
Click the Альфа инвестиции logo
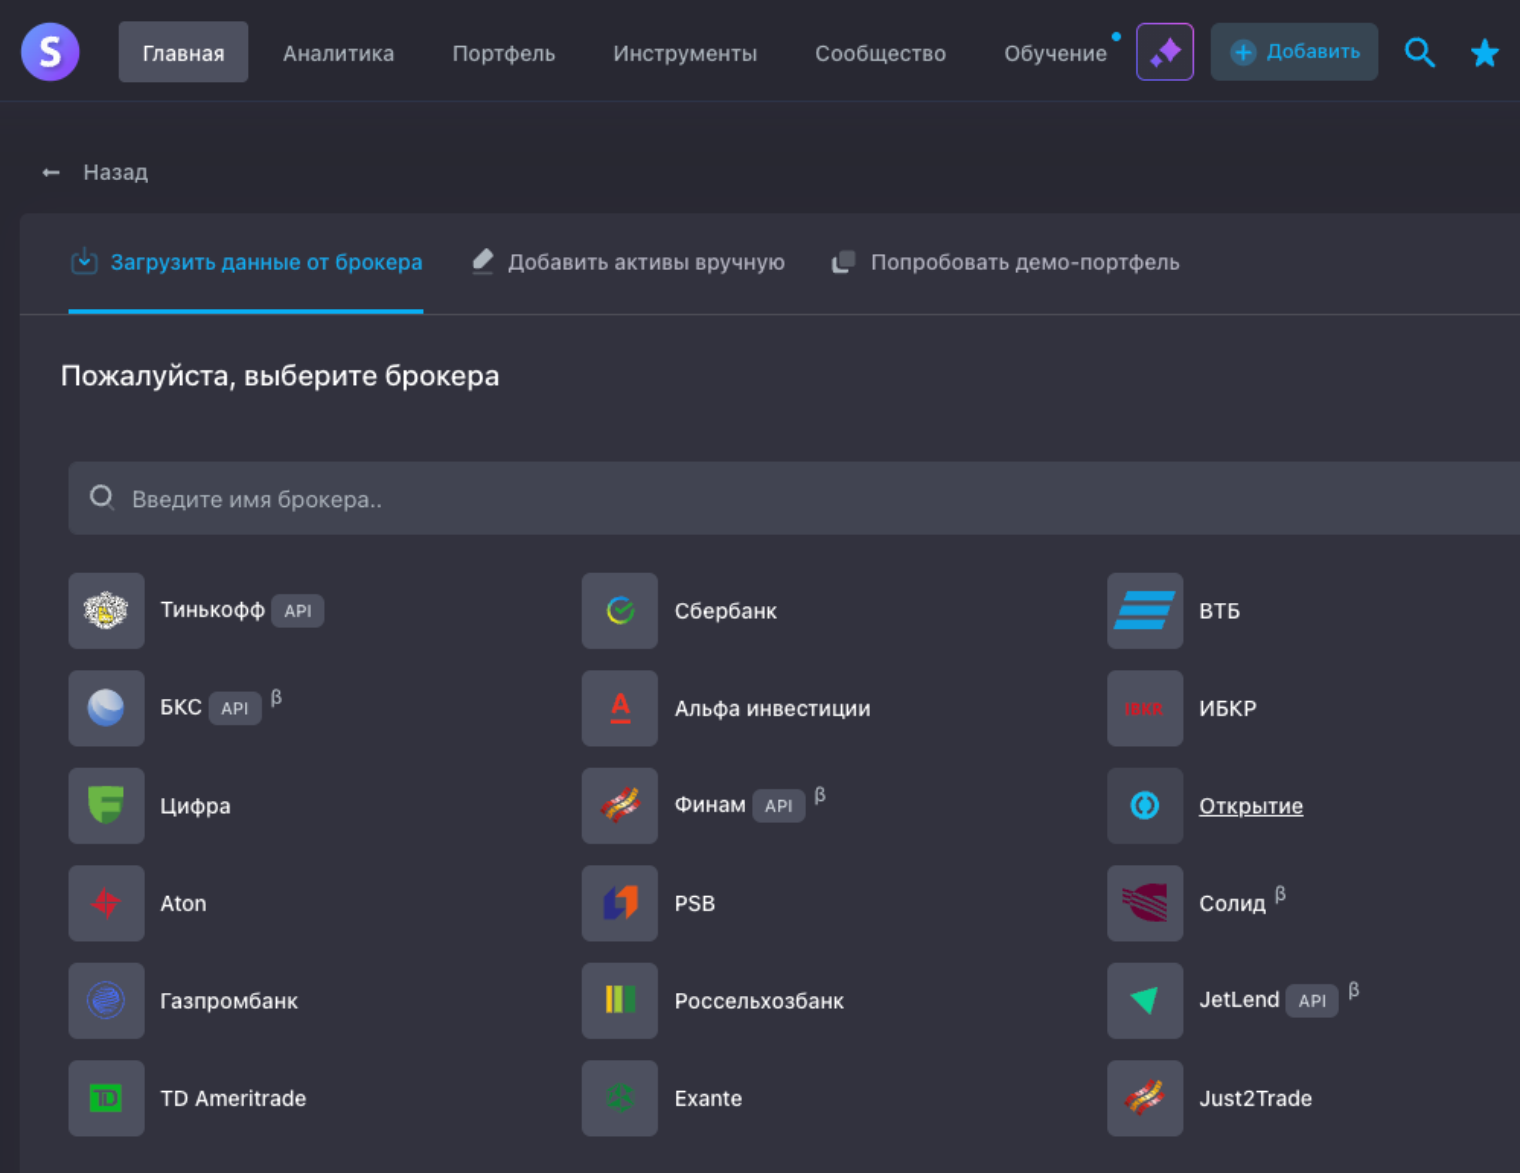pos(620,708)
